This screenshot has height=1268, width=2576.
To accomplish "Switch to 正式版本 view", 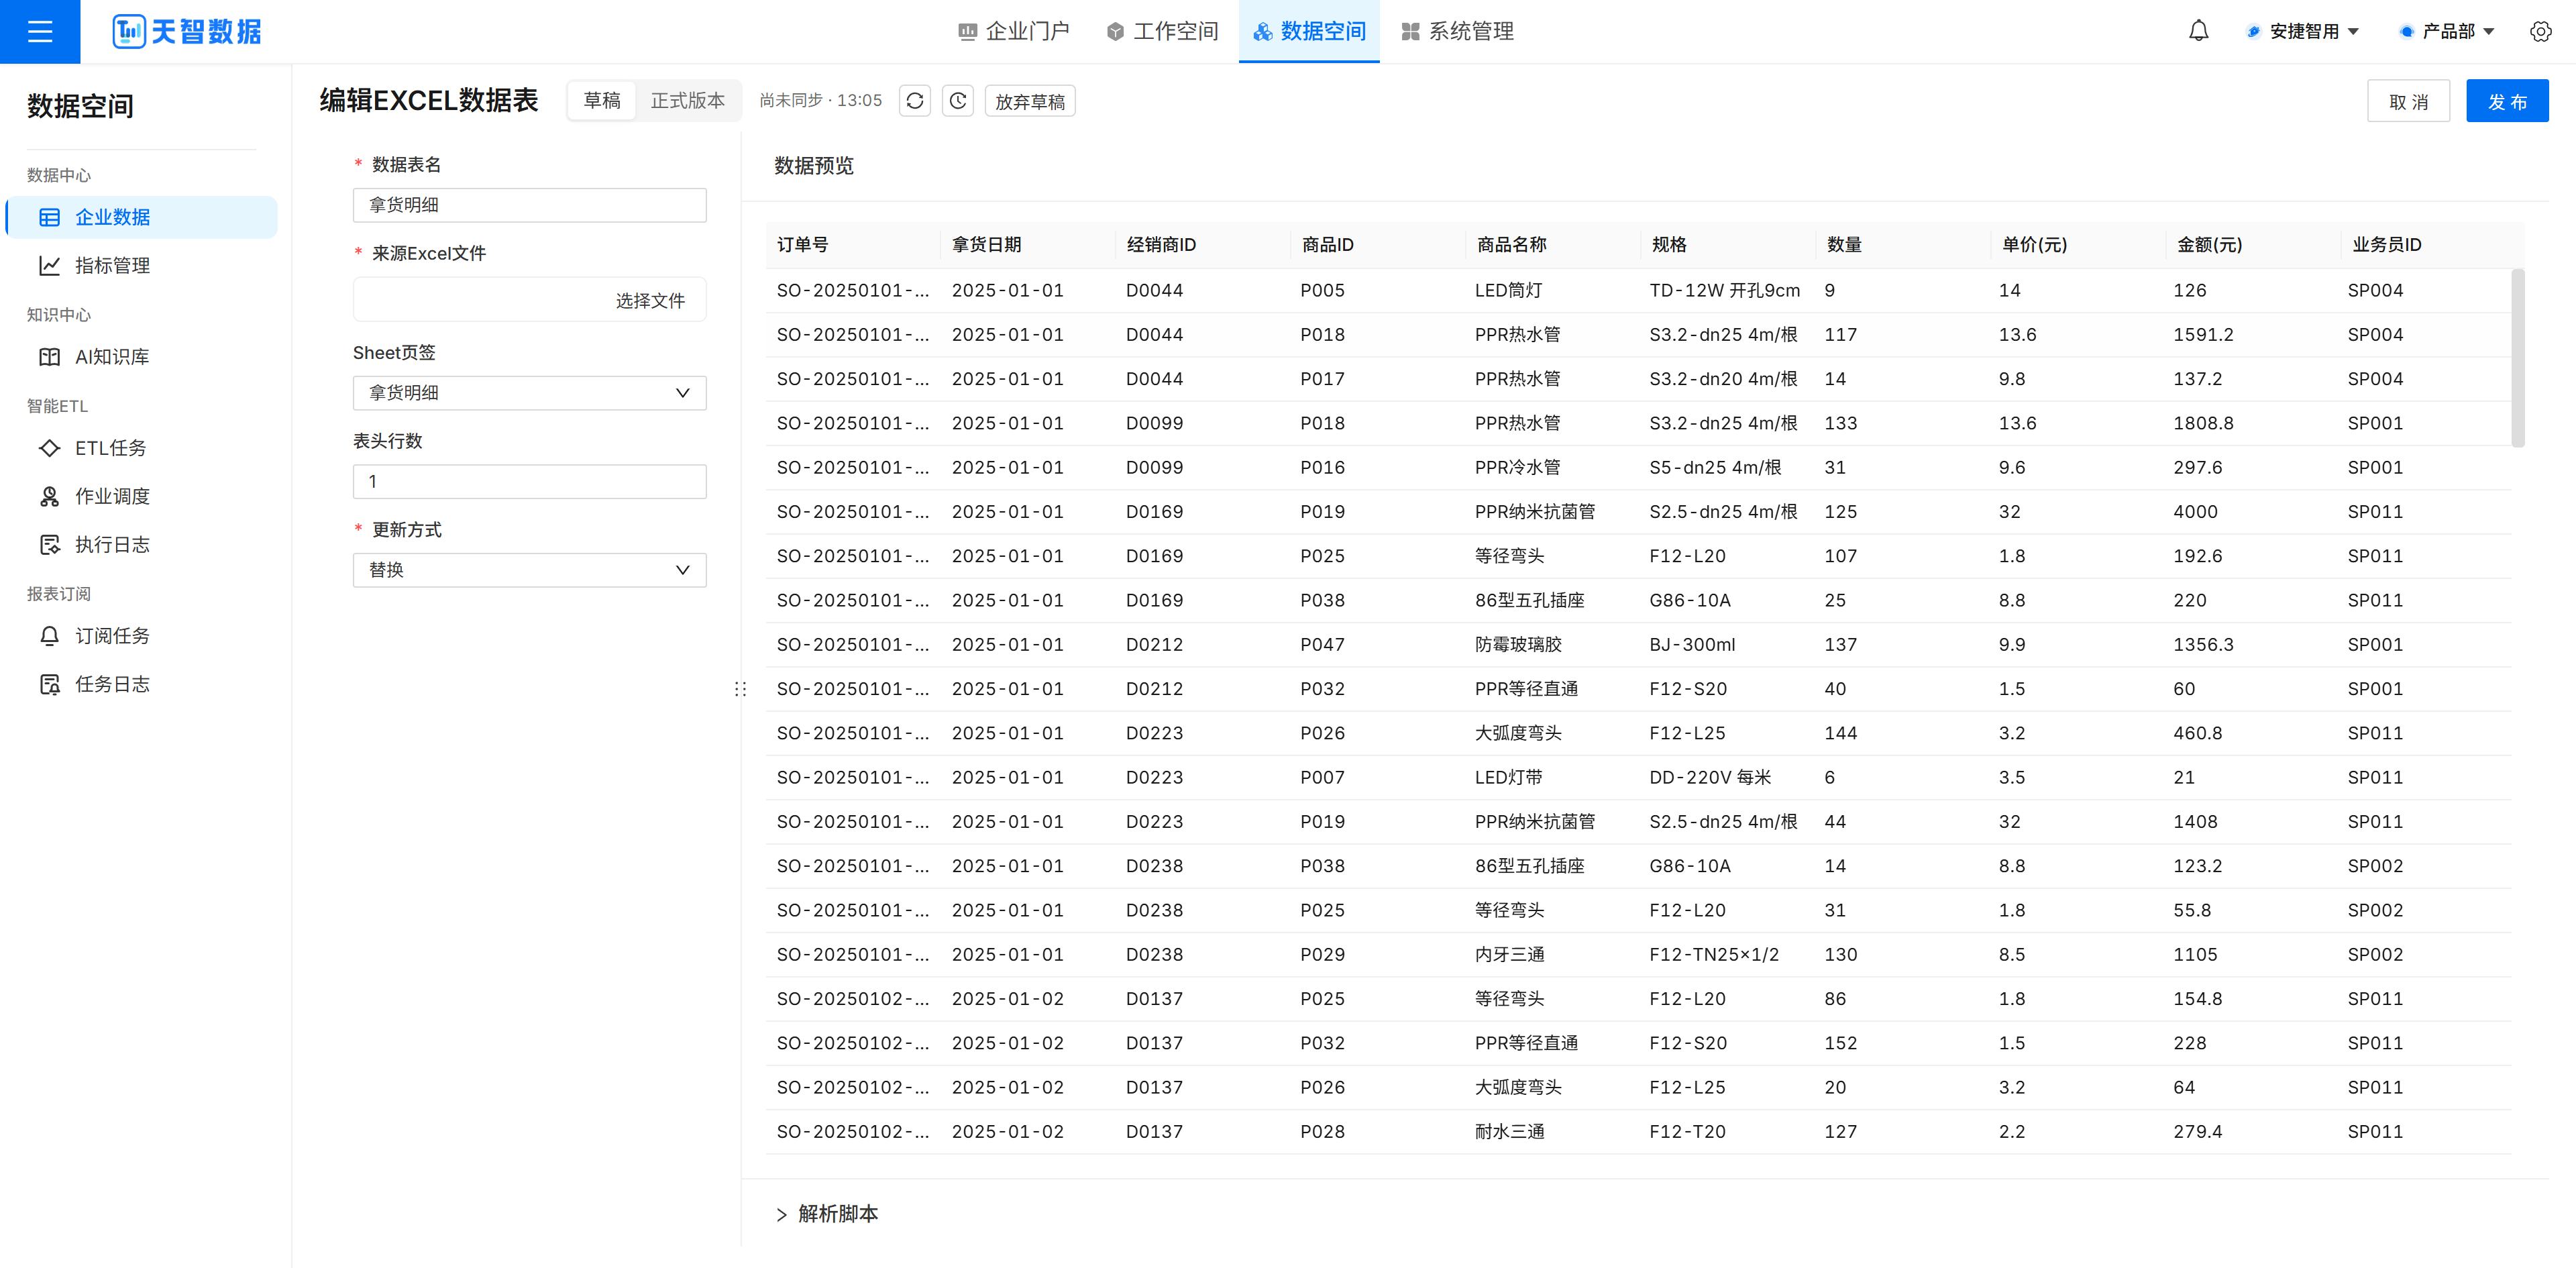I will tap(687, 101).
